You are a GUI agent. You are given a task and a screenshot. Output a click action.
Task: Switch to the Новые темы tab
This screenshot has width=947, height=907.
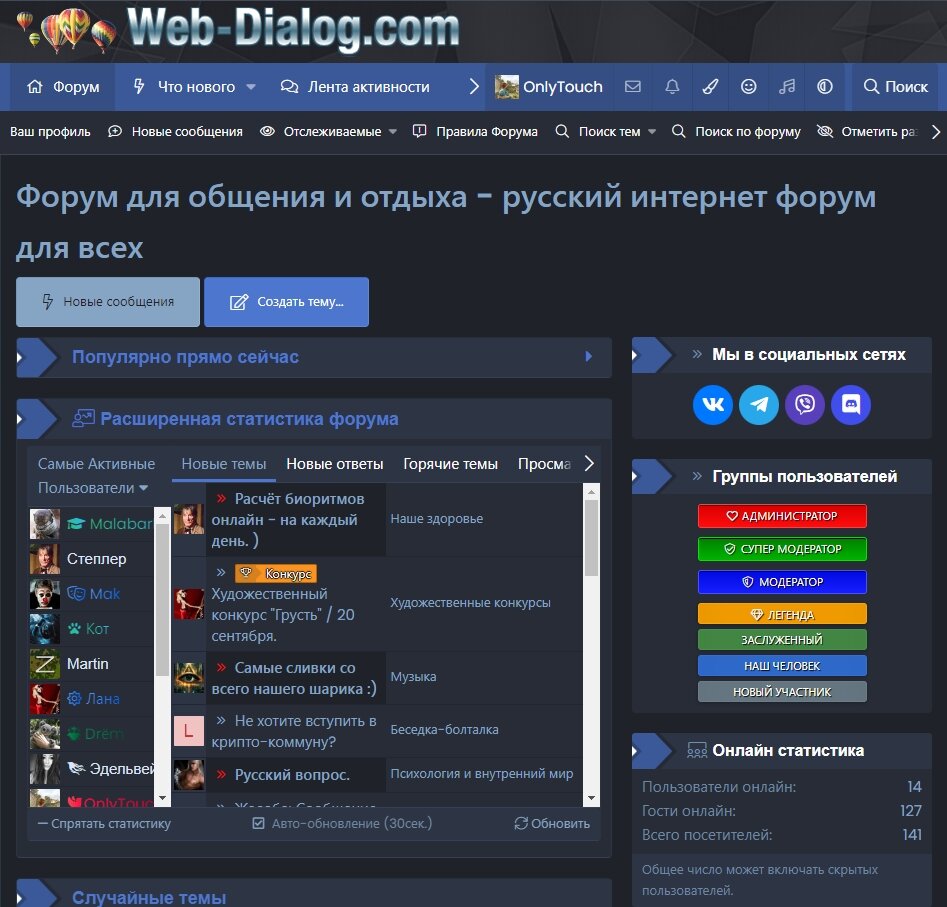[x=223, y=464]
